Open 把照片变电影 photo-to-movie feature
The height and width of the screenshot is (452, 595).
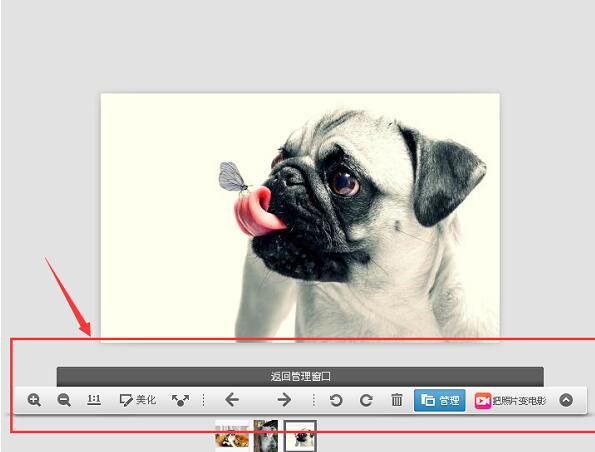(x=510, y=401)
